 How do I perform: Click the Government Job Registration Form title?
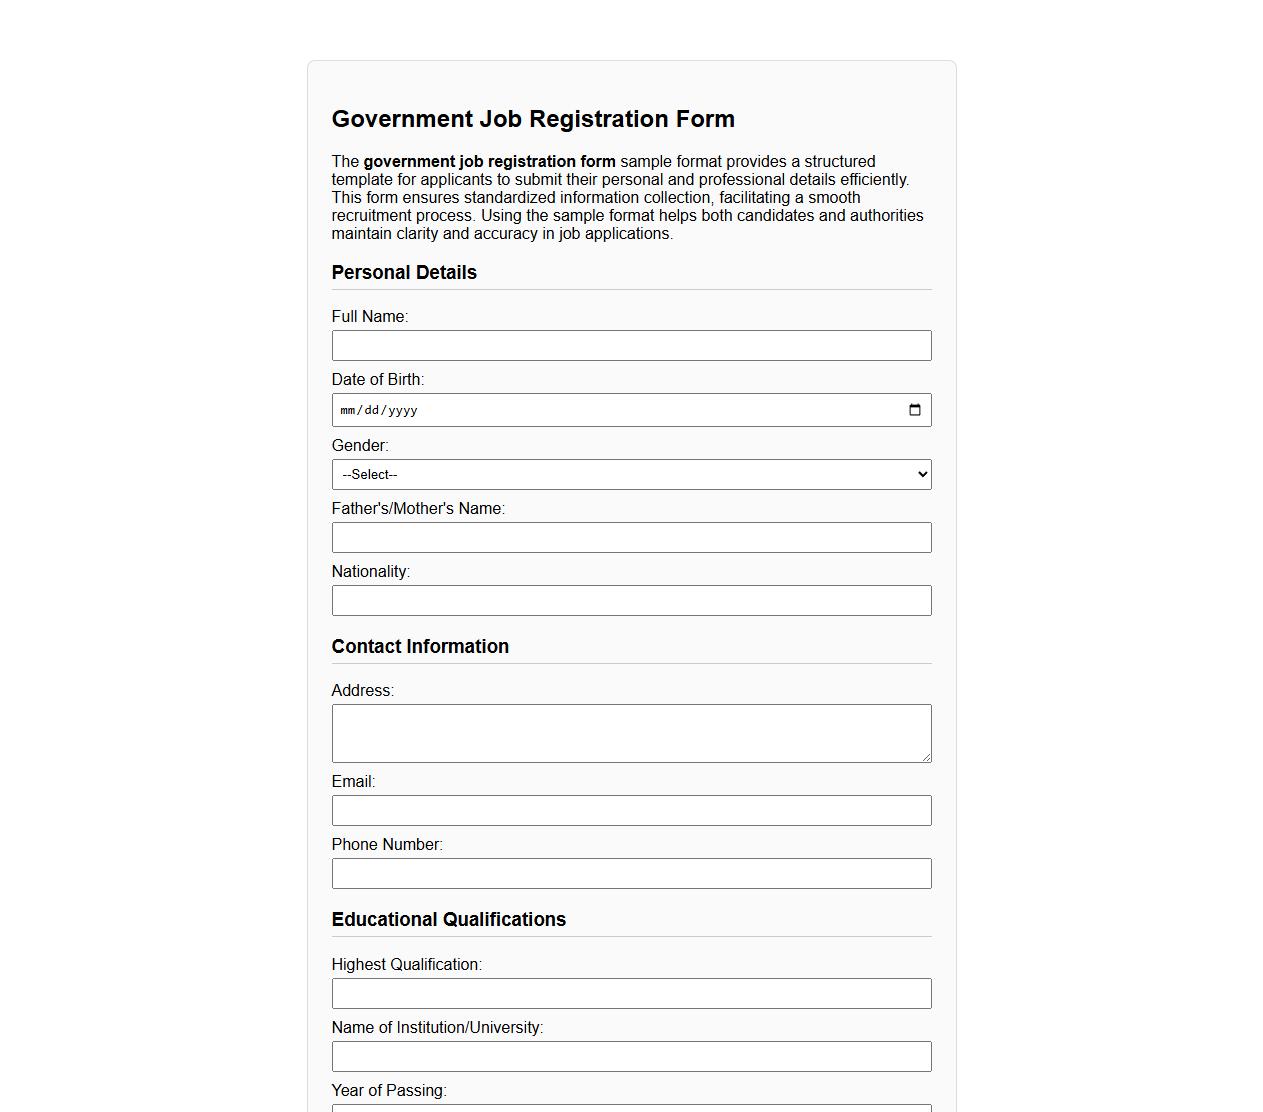533,118
